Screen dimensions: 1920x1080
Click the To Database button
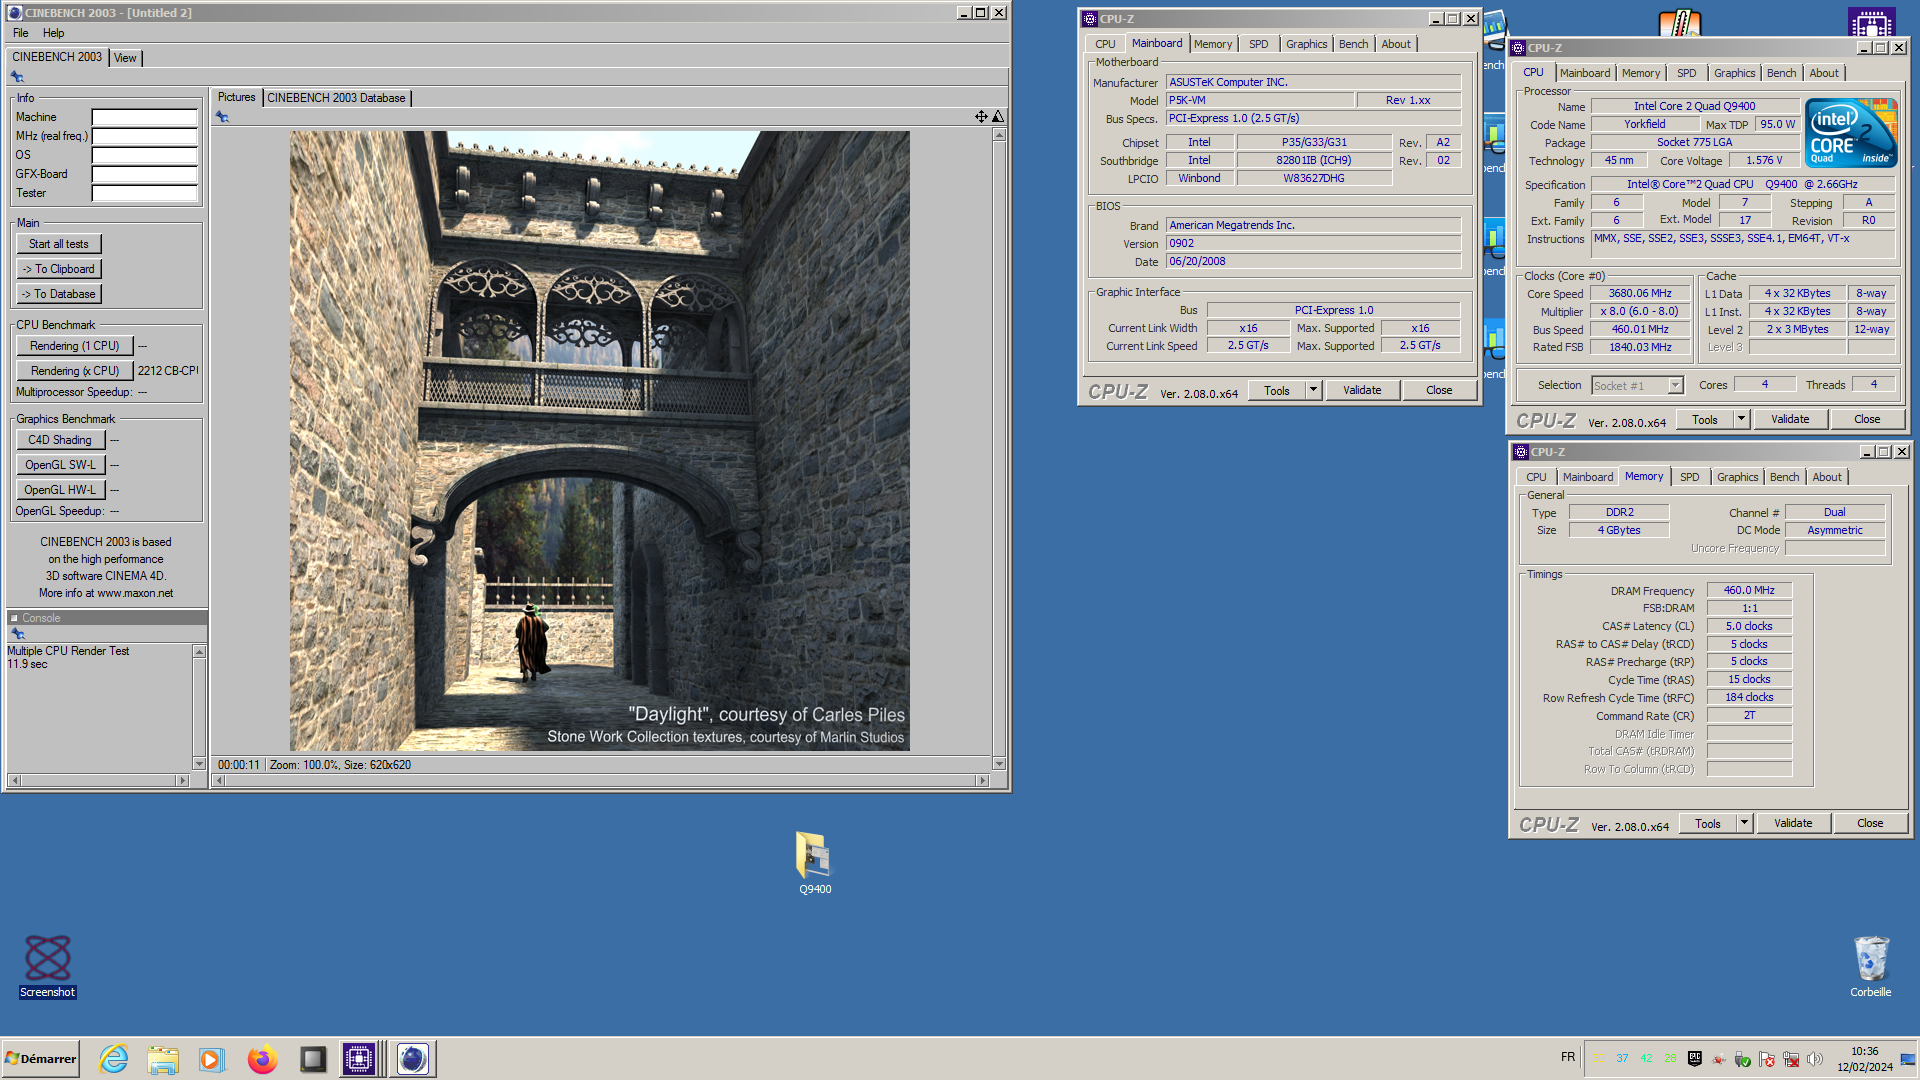click(x=58, y=294)
